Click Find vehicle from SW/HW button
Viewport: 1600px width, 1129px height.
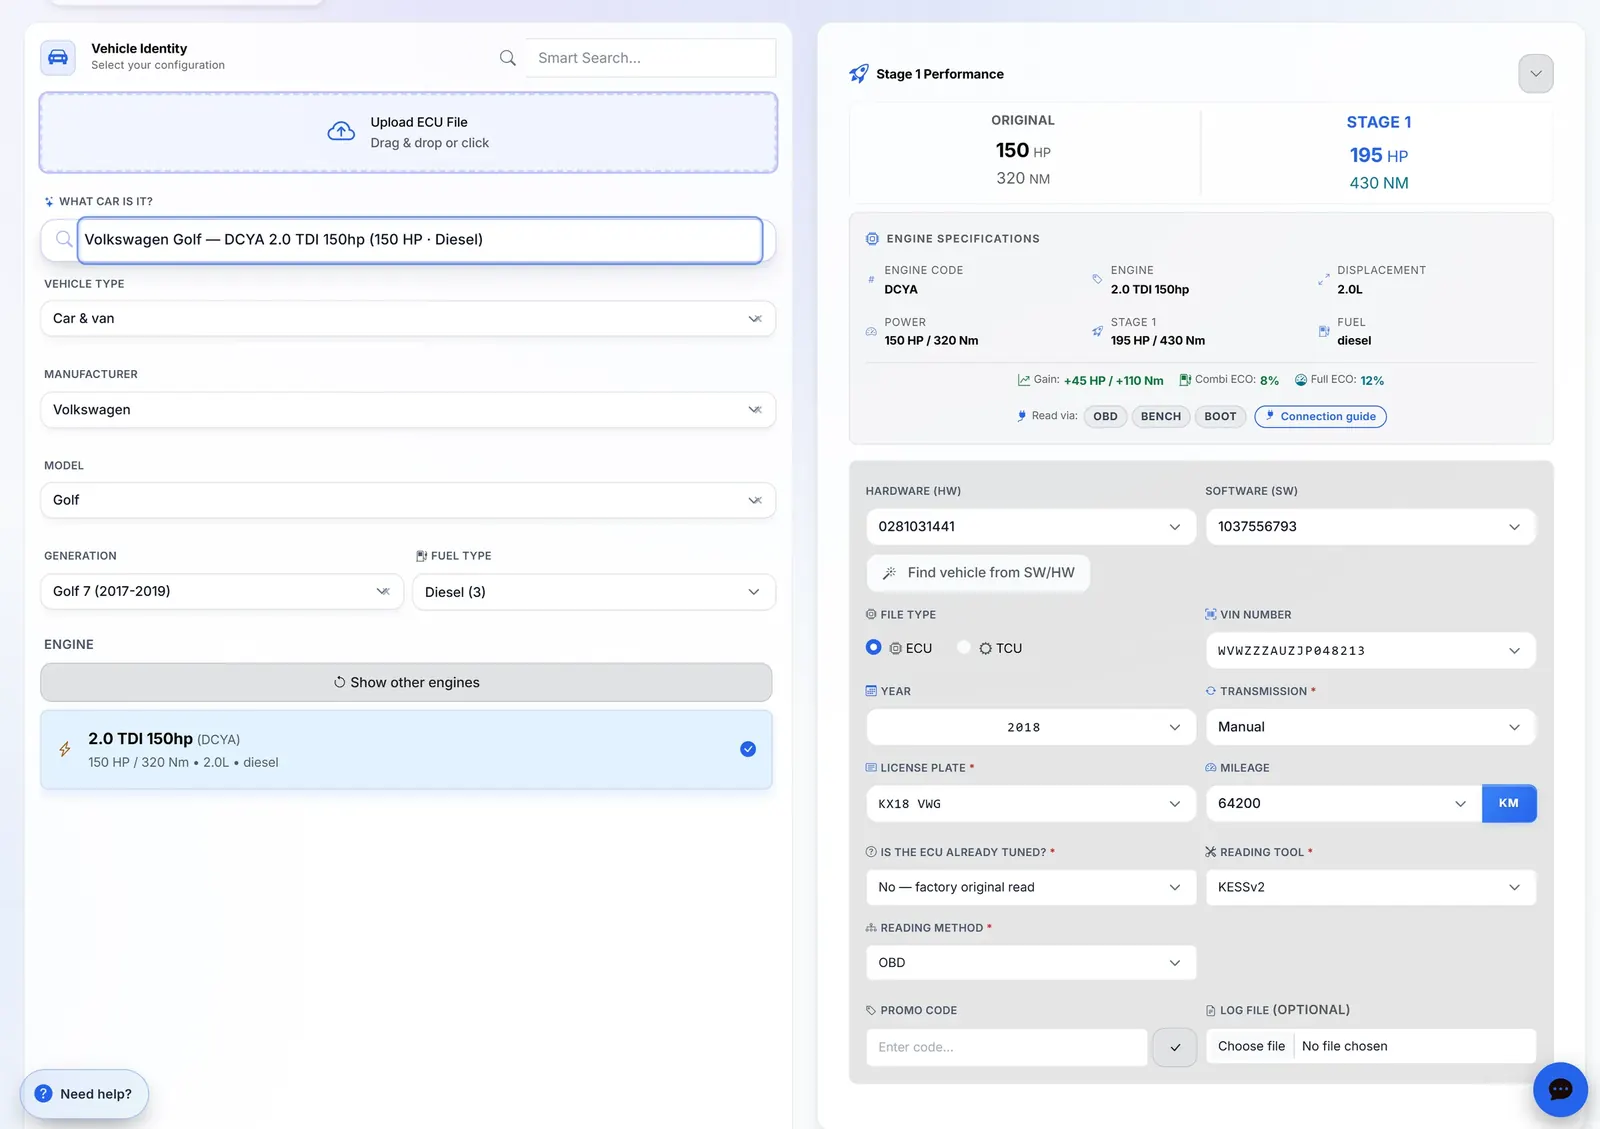(x=979, y=573)
